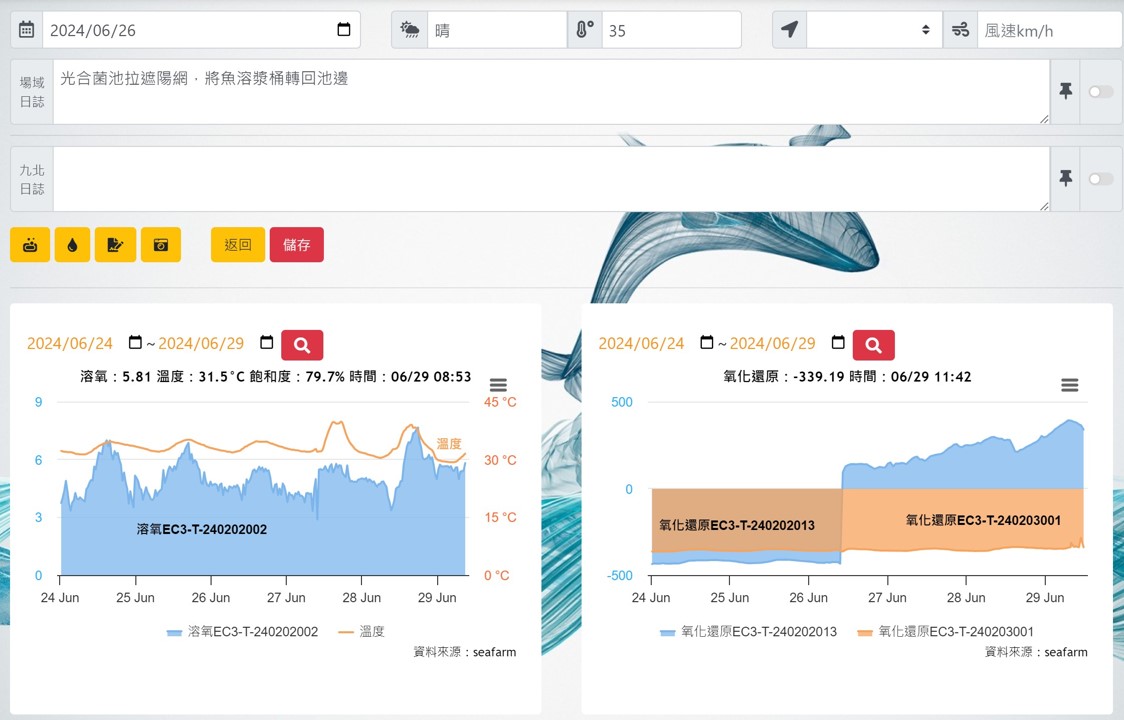Pin the 場域日誌 log entry

tap(1065, 92)
